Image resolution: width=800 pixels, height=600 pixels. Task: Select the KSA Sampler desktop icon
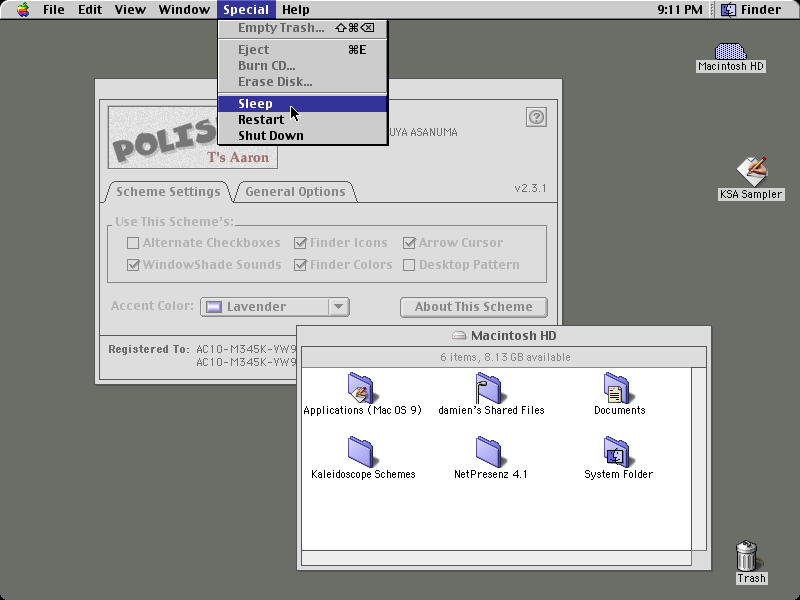(752, 172)
